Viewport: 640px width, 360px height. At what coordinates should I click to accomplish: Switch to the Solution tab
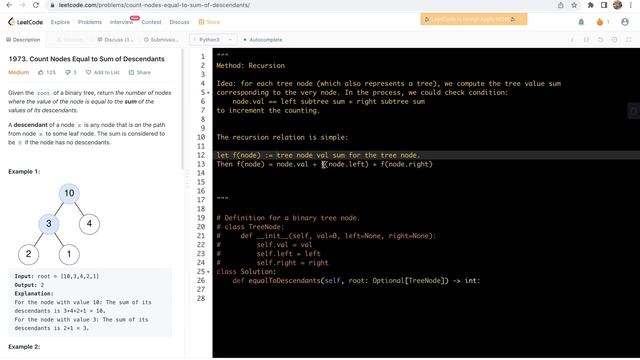[70, 40]
